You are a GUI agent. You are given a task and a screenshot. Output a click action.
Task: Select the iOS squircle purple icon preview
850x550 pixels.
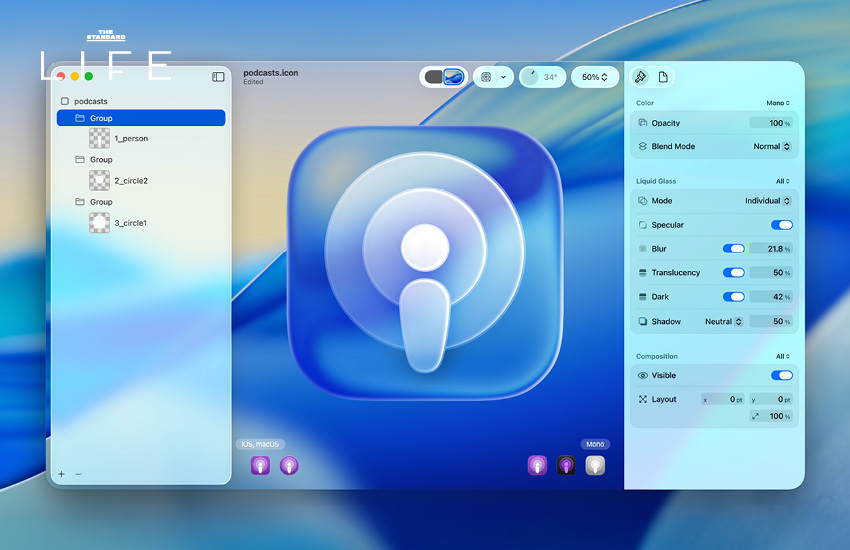point(260,465)
